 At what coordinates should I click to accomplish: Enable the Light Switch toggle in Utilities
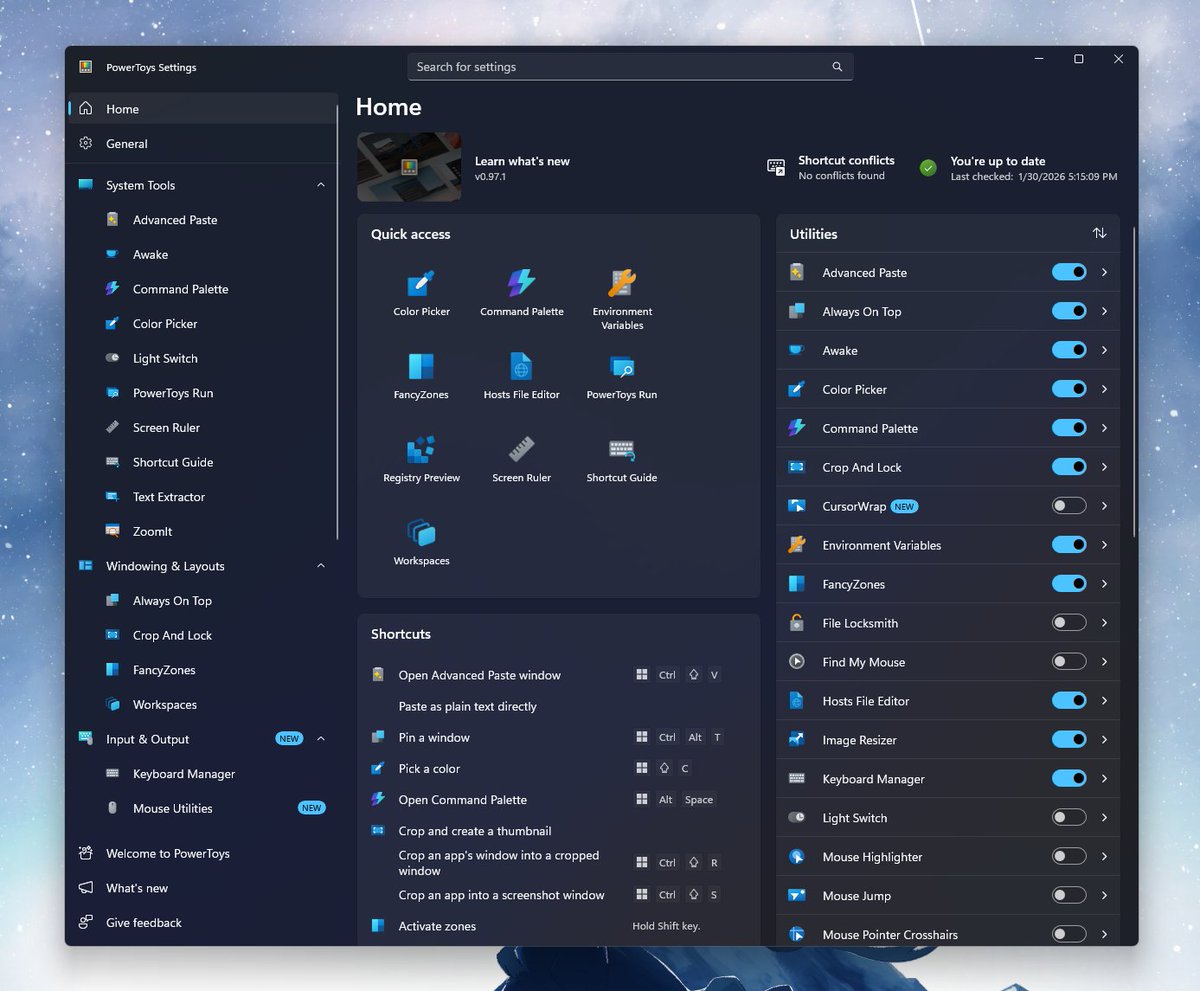1069,818
